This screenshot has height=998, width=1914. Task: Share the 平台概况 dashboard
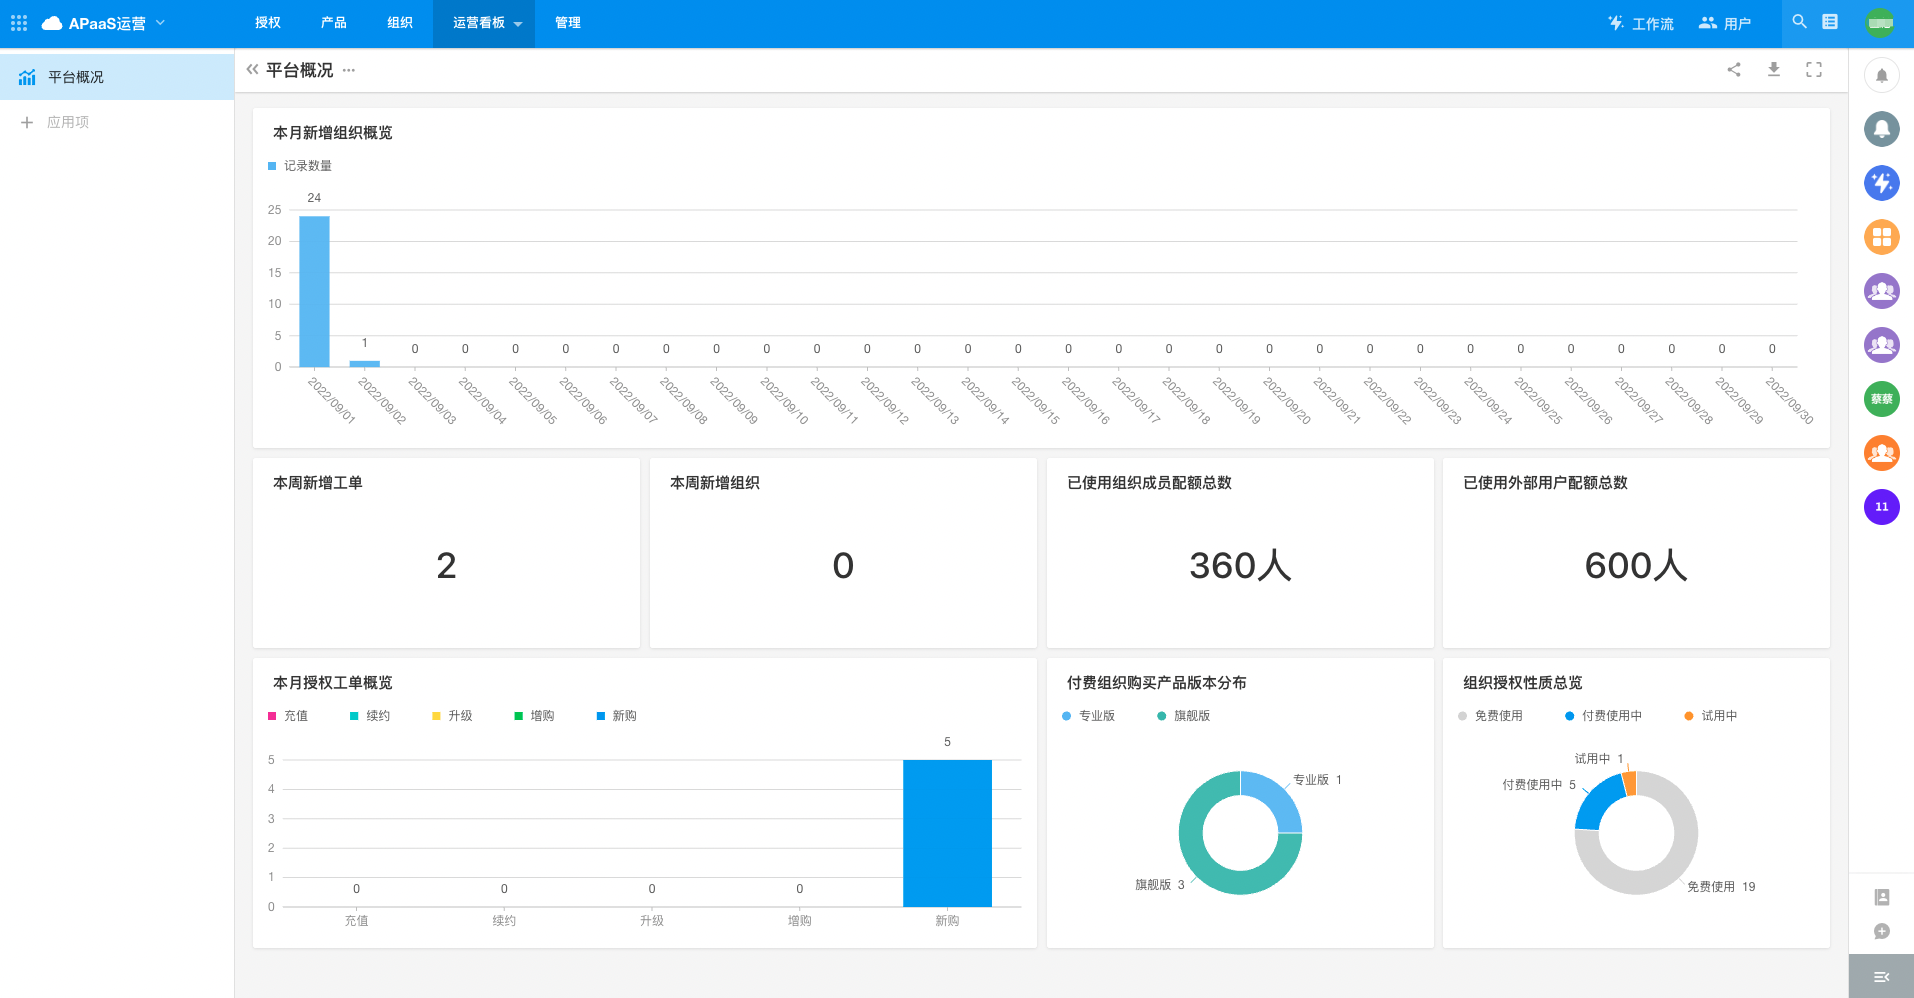coord(1734,70)
